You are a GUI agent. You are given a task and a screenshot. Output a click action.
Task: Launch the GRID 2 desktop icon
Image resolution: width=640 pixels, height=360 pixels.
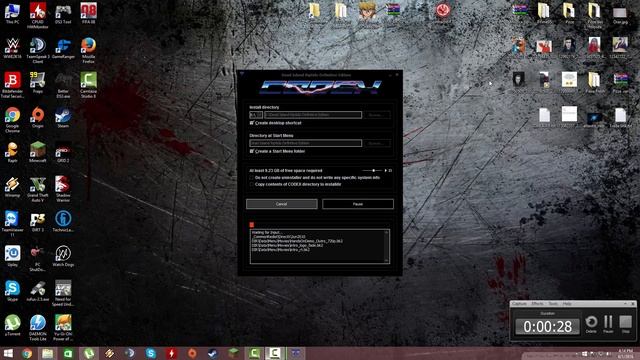point(63,151)
